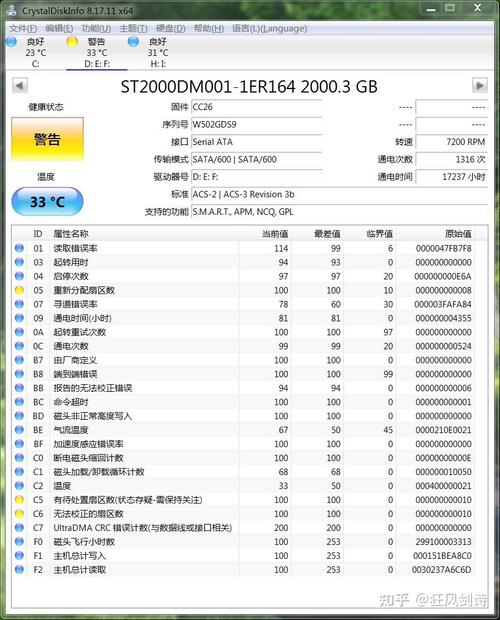
Task: Click the interface field Serial ATA
Action: click(x=256, y=142)
